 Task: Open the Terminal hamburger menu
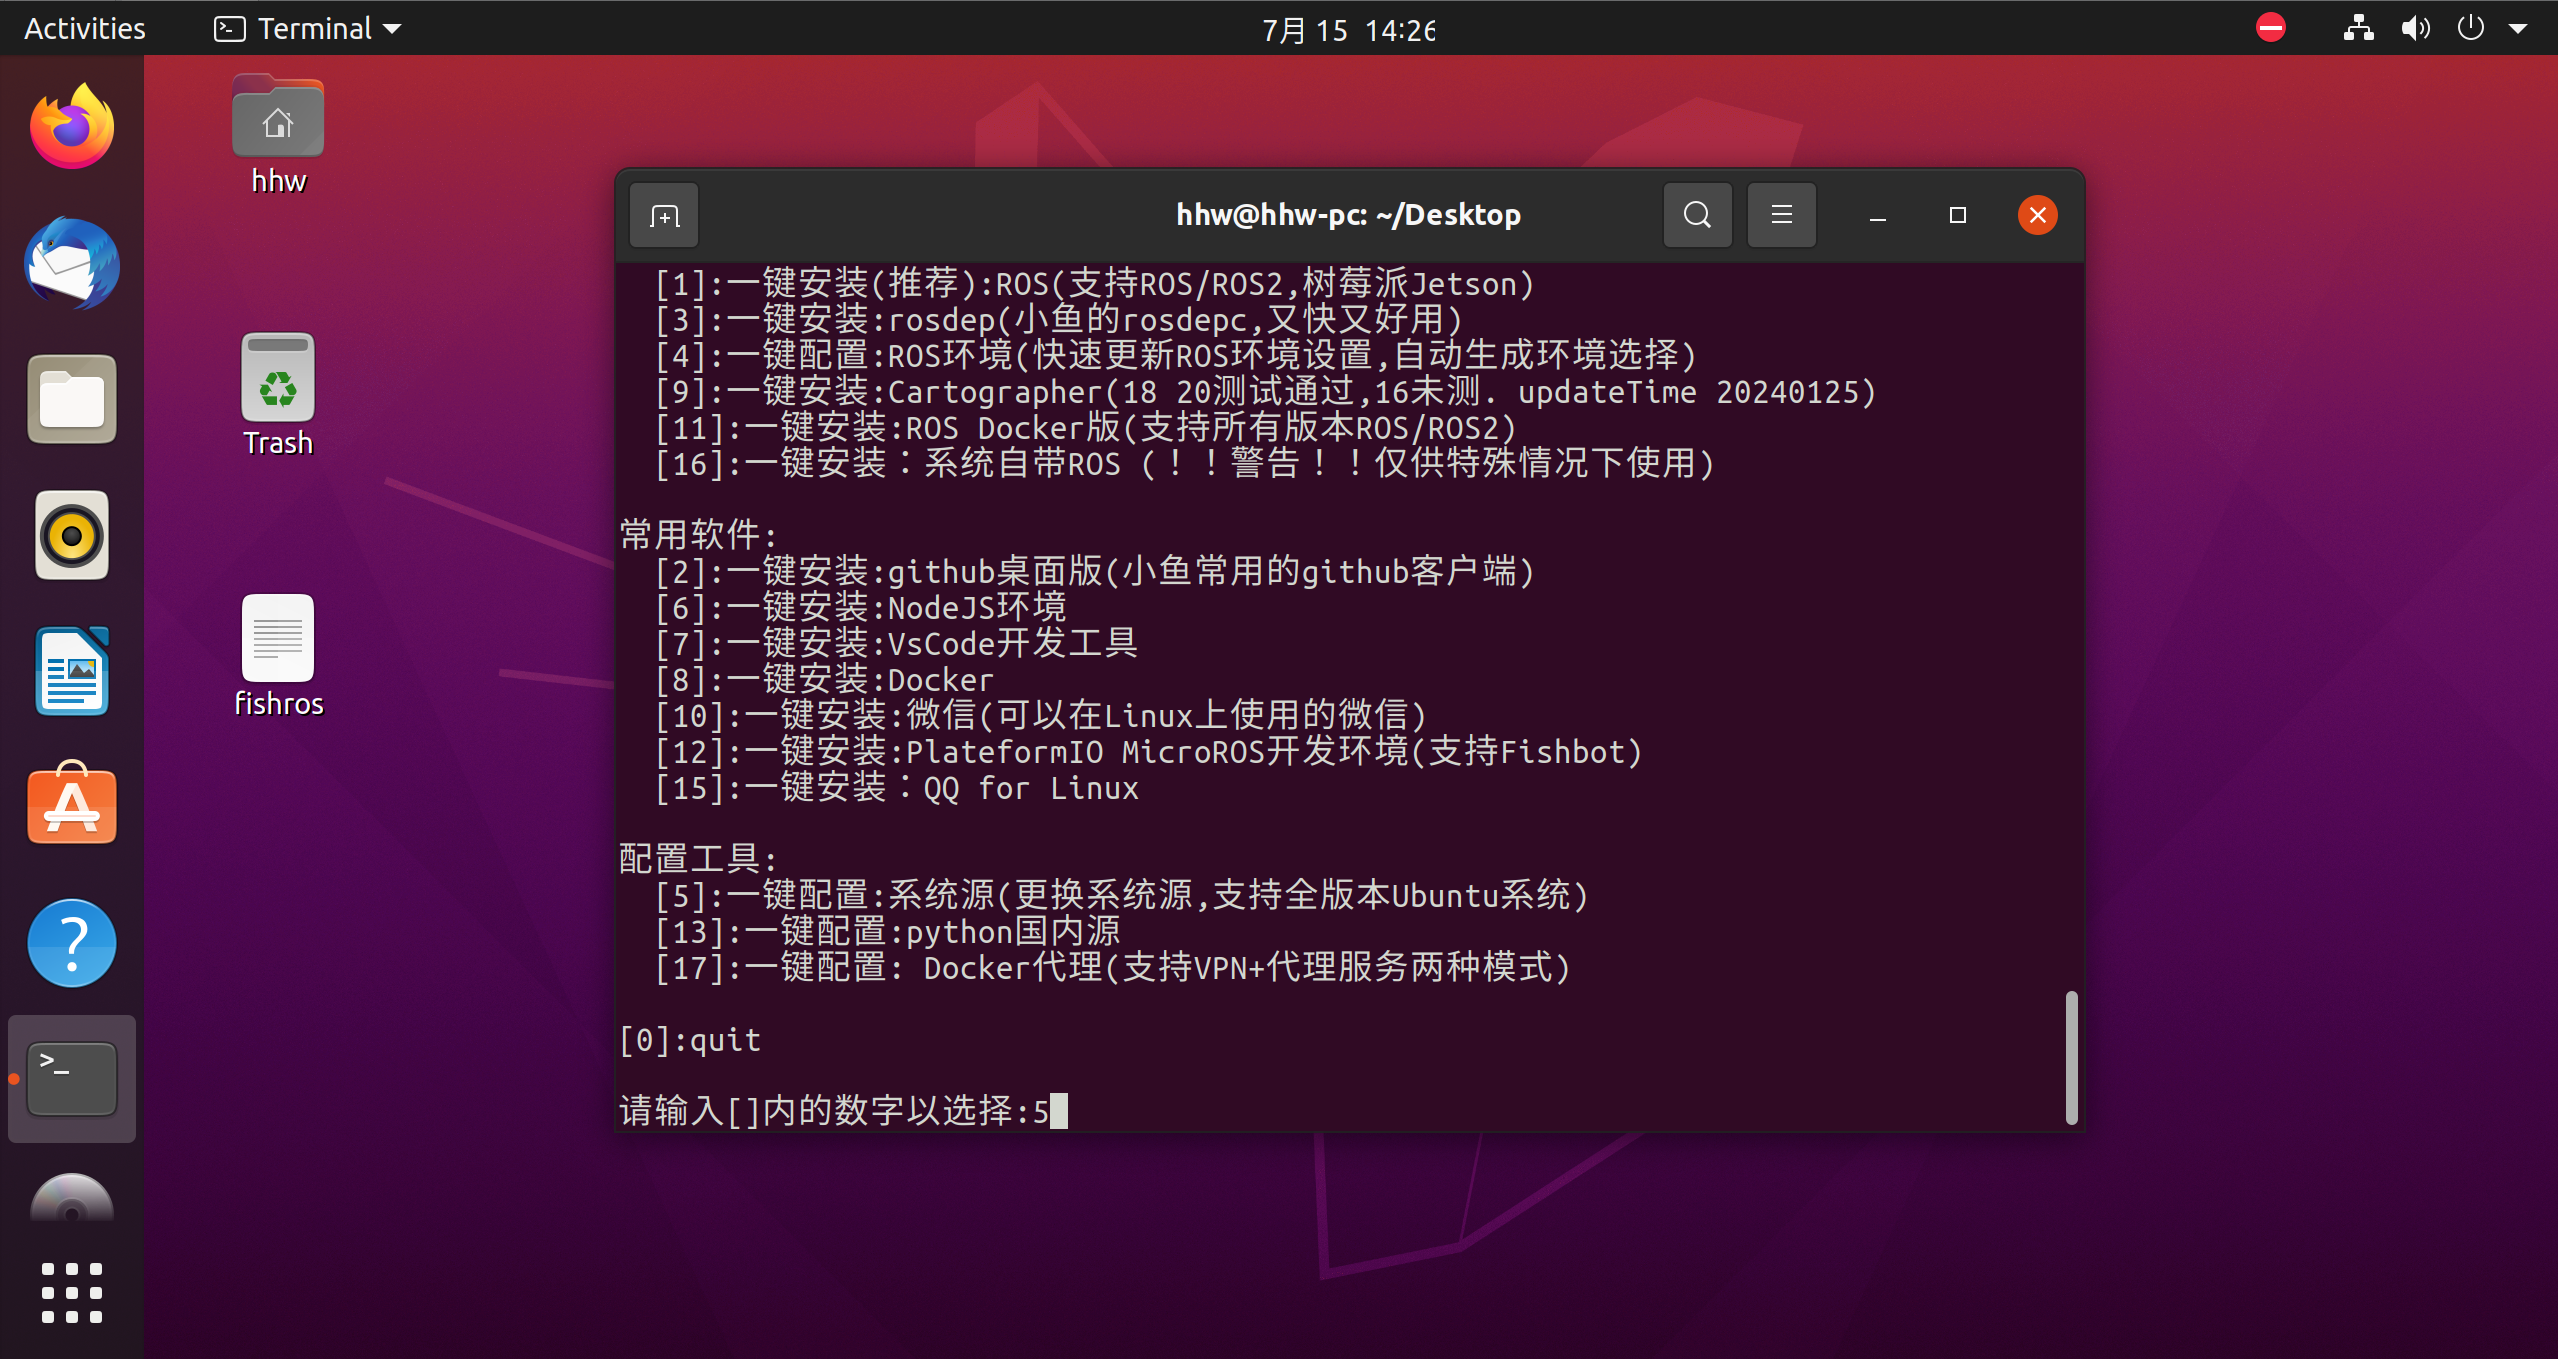[x=1781, y=215]
